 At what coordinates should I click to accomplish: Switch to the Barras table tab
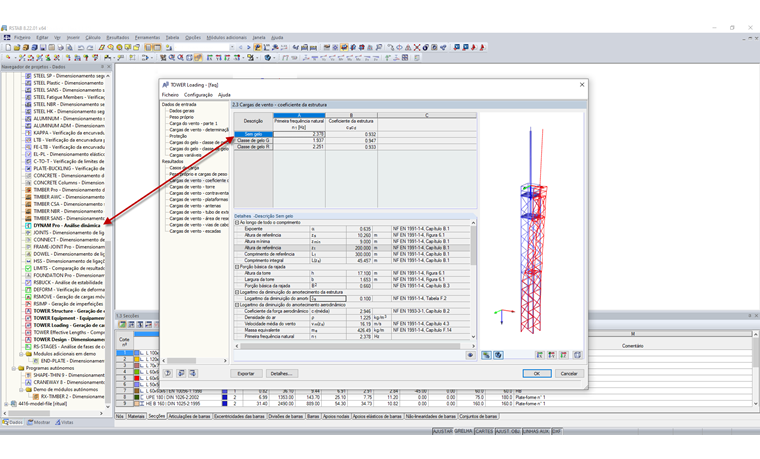313,416
